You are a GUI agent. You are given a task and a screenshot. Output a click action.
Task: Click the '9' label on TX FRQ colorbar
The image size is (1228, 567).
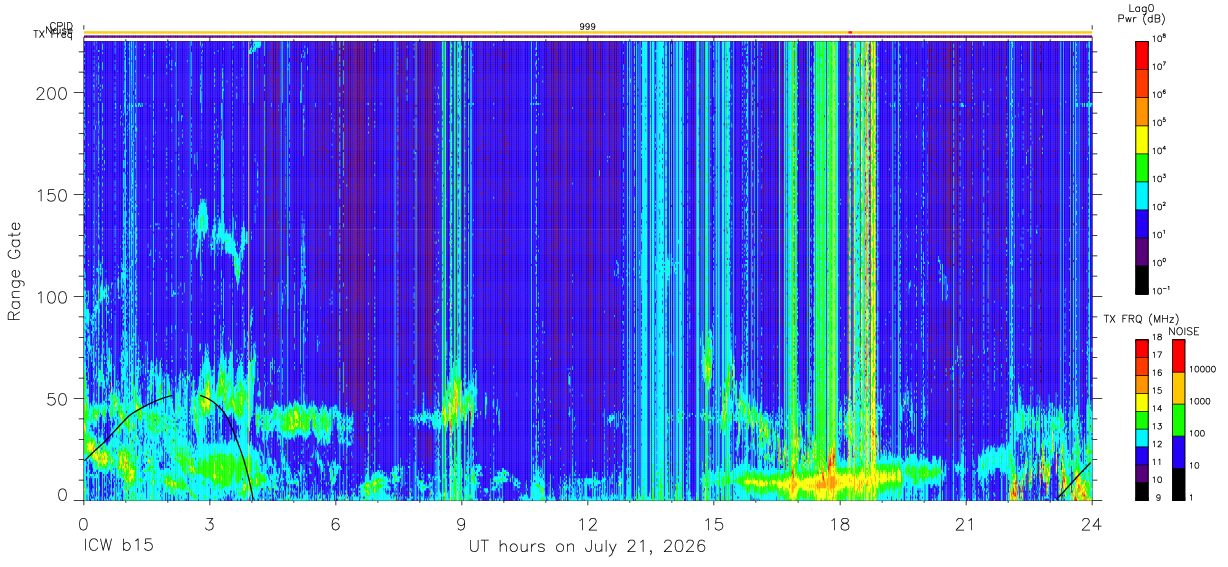[1158, 496]
